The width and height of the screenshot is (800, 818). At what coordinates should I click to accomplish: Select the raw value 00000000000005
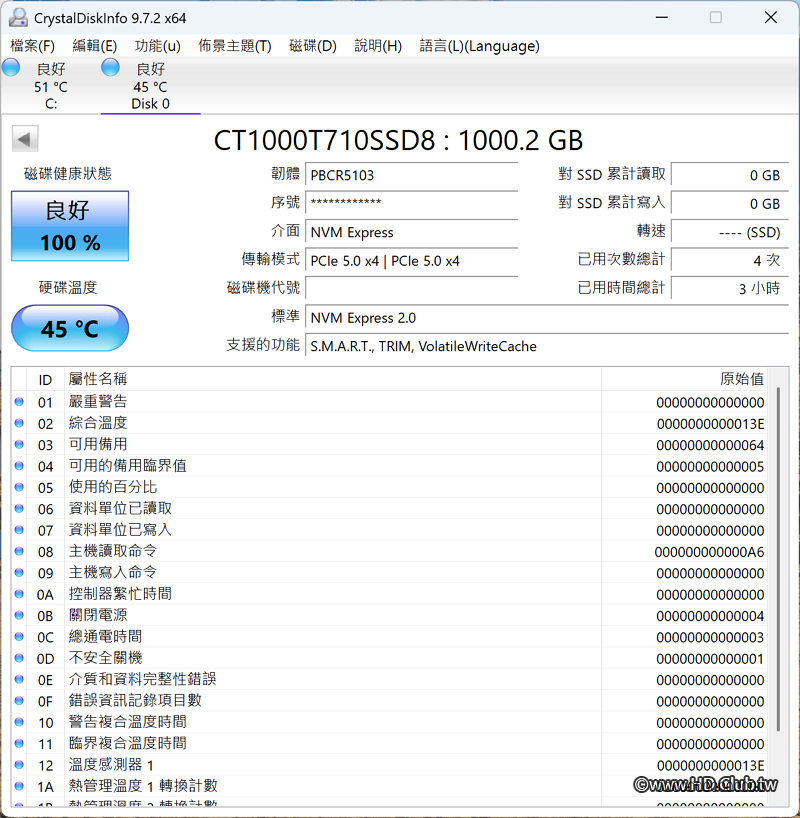[710, 467]
